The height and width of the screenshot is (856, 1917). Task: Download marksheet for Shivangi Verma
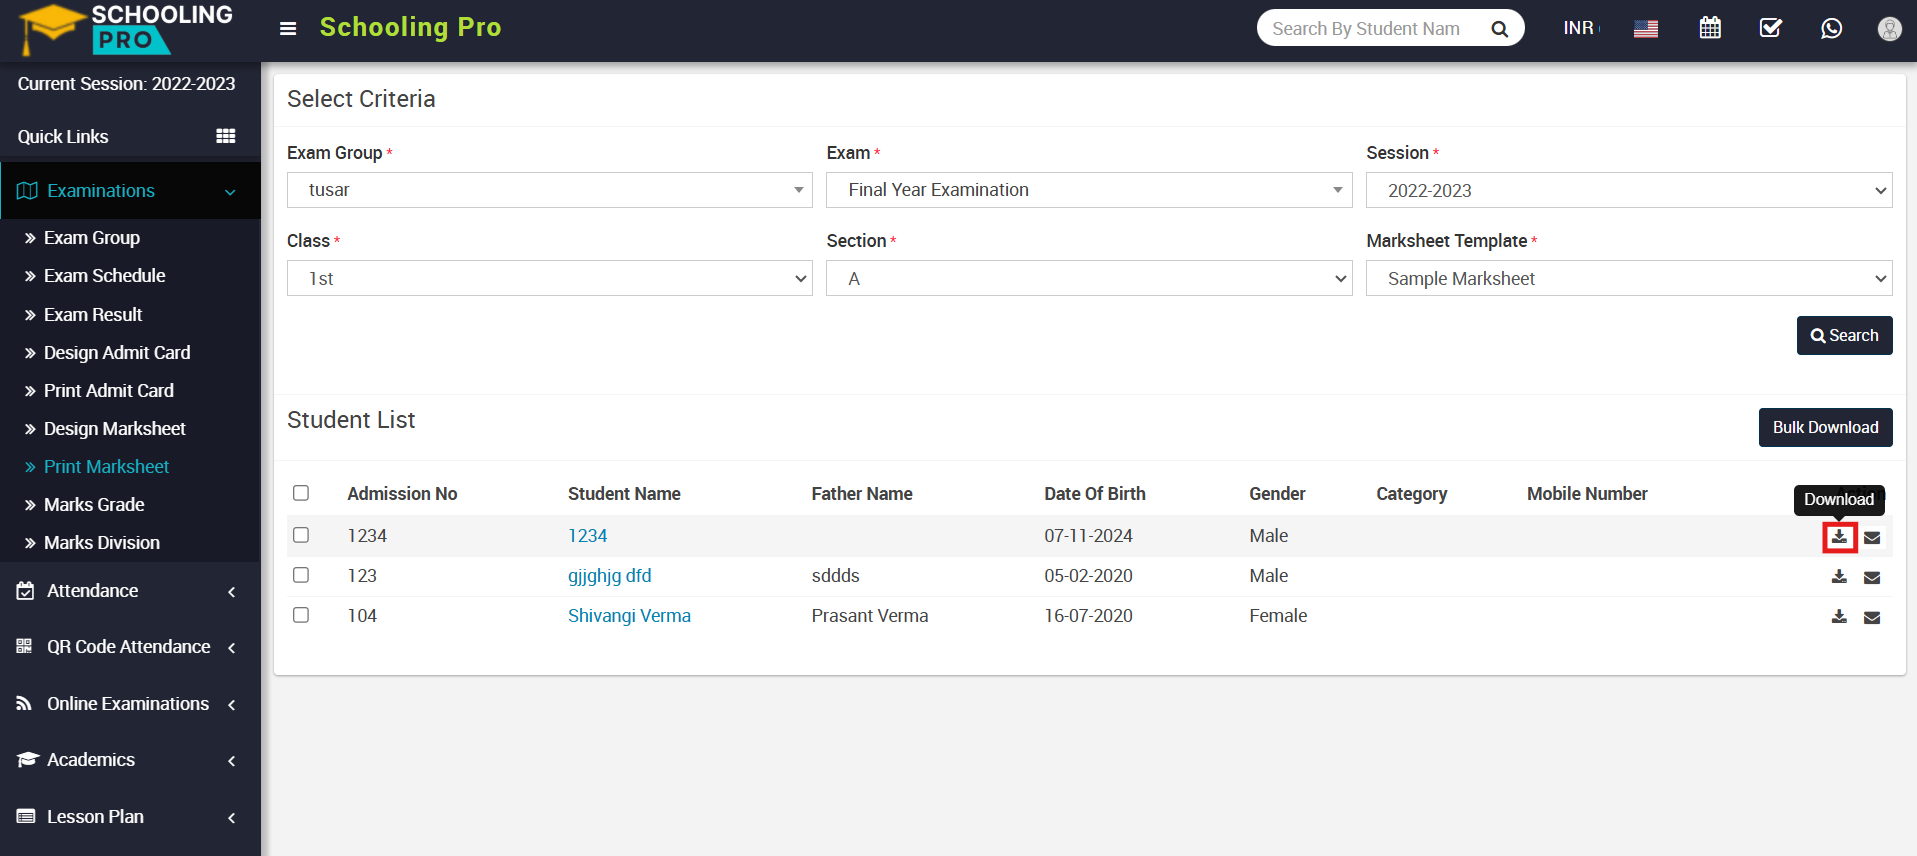pos(1839,617)
